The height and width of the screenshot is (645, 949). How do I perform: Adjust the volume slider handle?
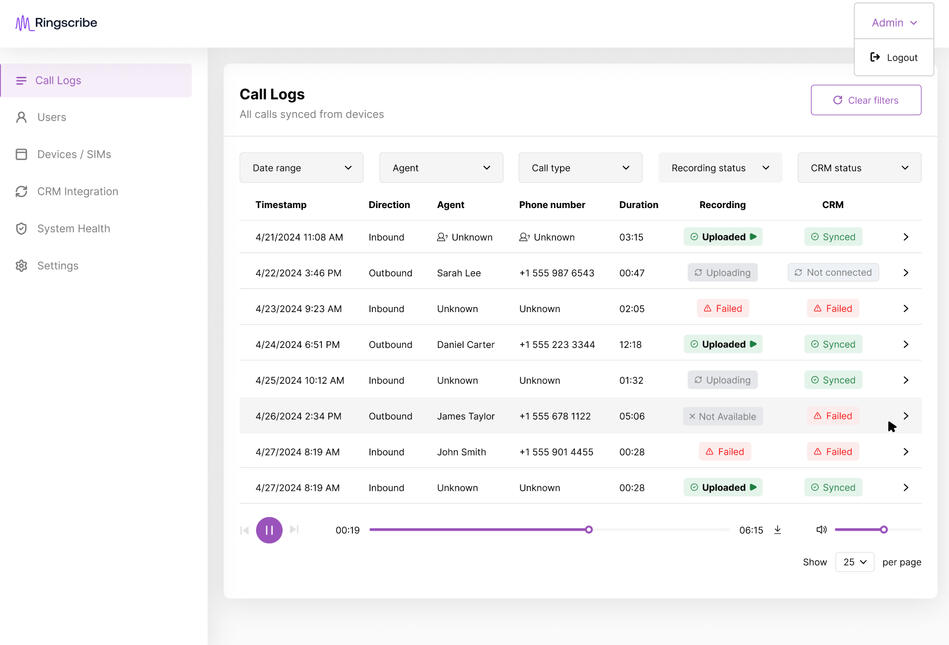[x=884, y=530]
